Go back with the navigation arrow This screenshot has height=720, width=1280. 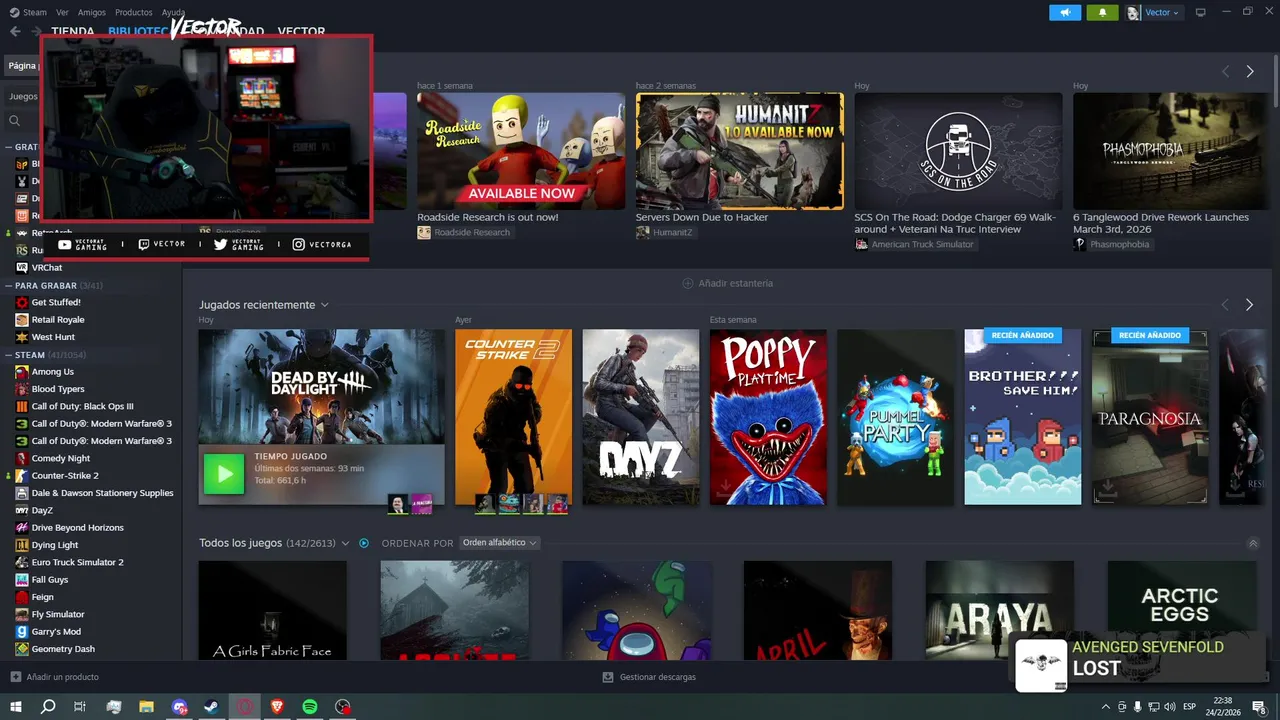pyautogui.click(x=15, y=31)
